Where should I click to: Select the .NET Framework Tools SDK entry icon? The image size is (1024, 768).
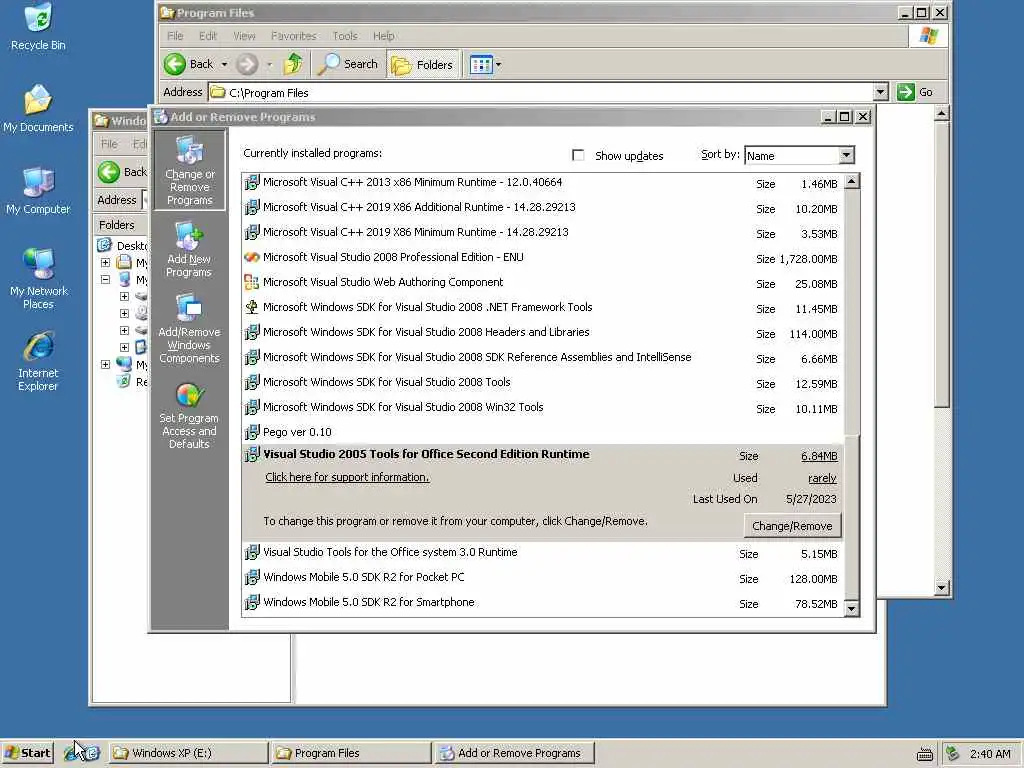[x=251, y=307]
